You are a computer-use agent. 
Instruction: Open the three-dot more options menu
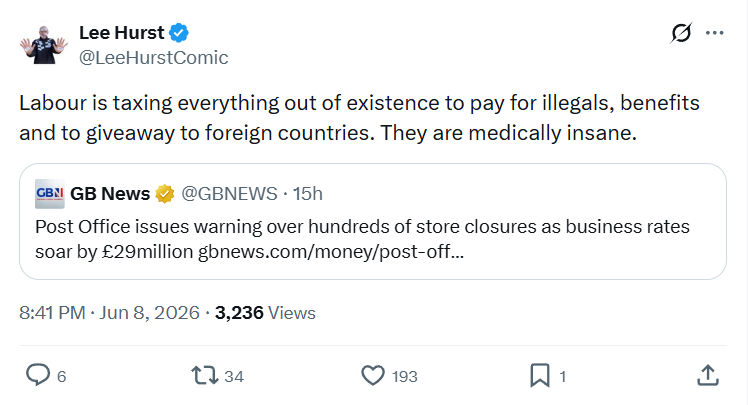tap(714, 33)
